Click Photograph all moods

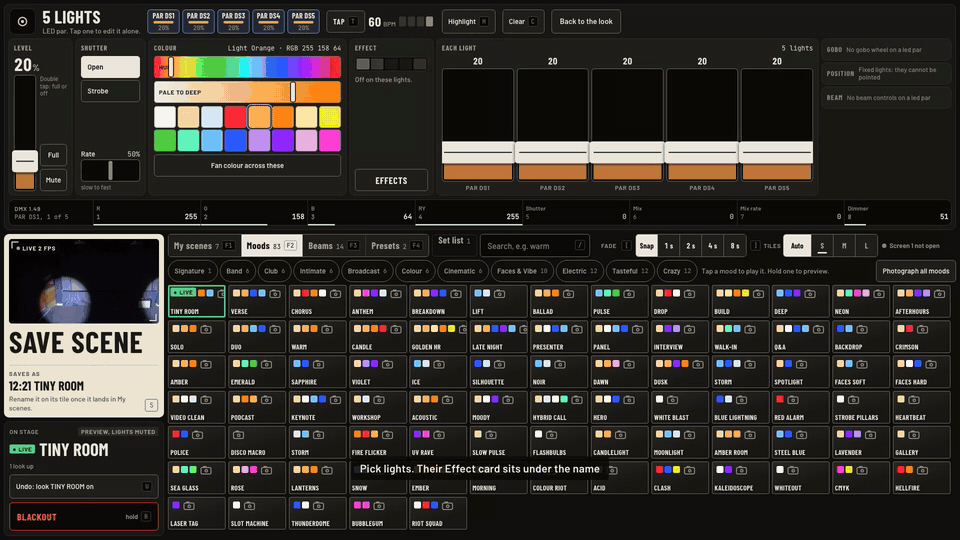(x=916, y=271)
